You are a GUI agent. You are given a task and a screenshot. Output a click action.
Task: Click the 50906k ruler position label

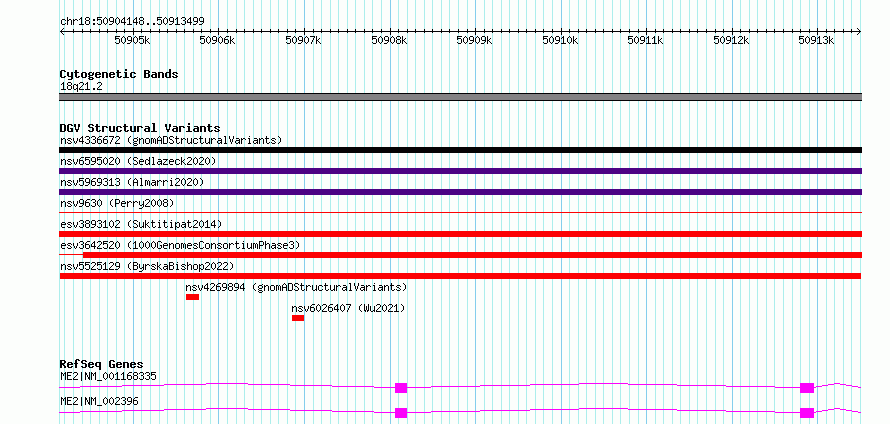tap(218, 40)
